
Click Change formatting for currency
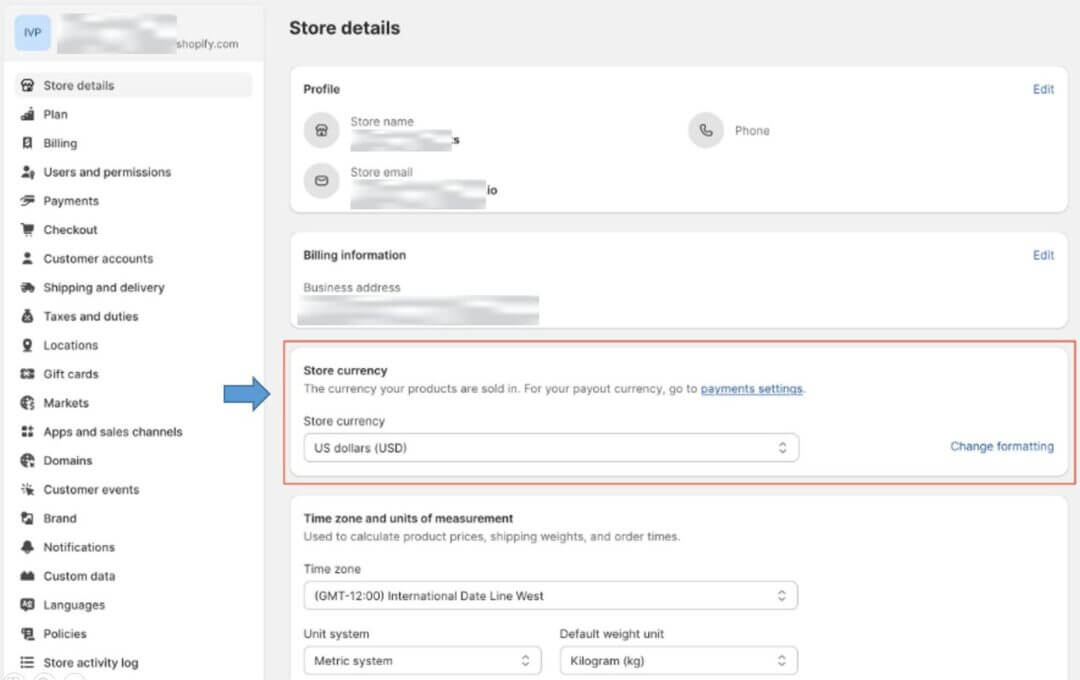pyautogui.click(x=1001, y=447)
